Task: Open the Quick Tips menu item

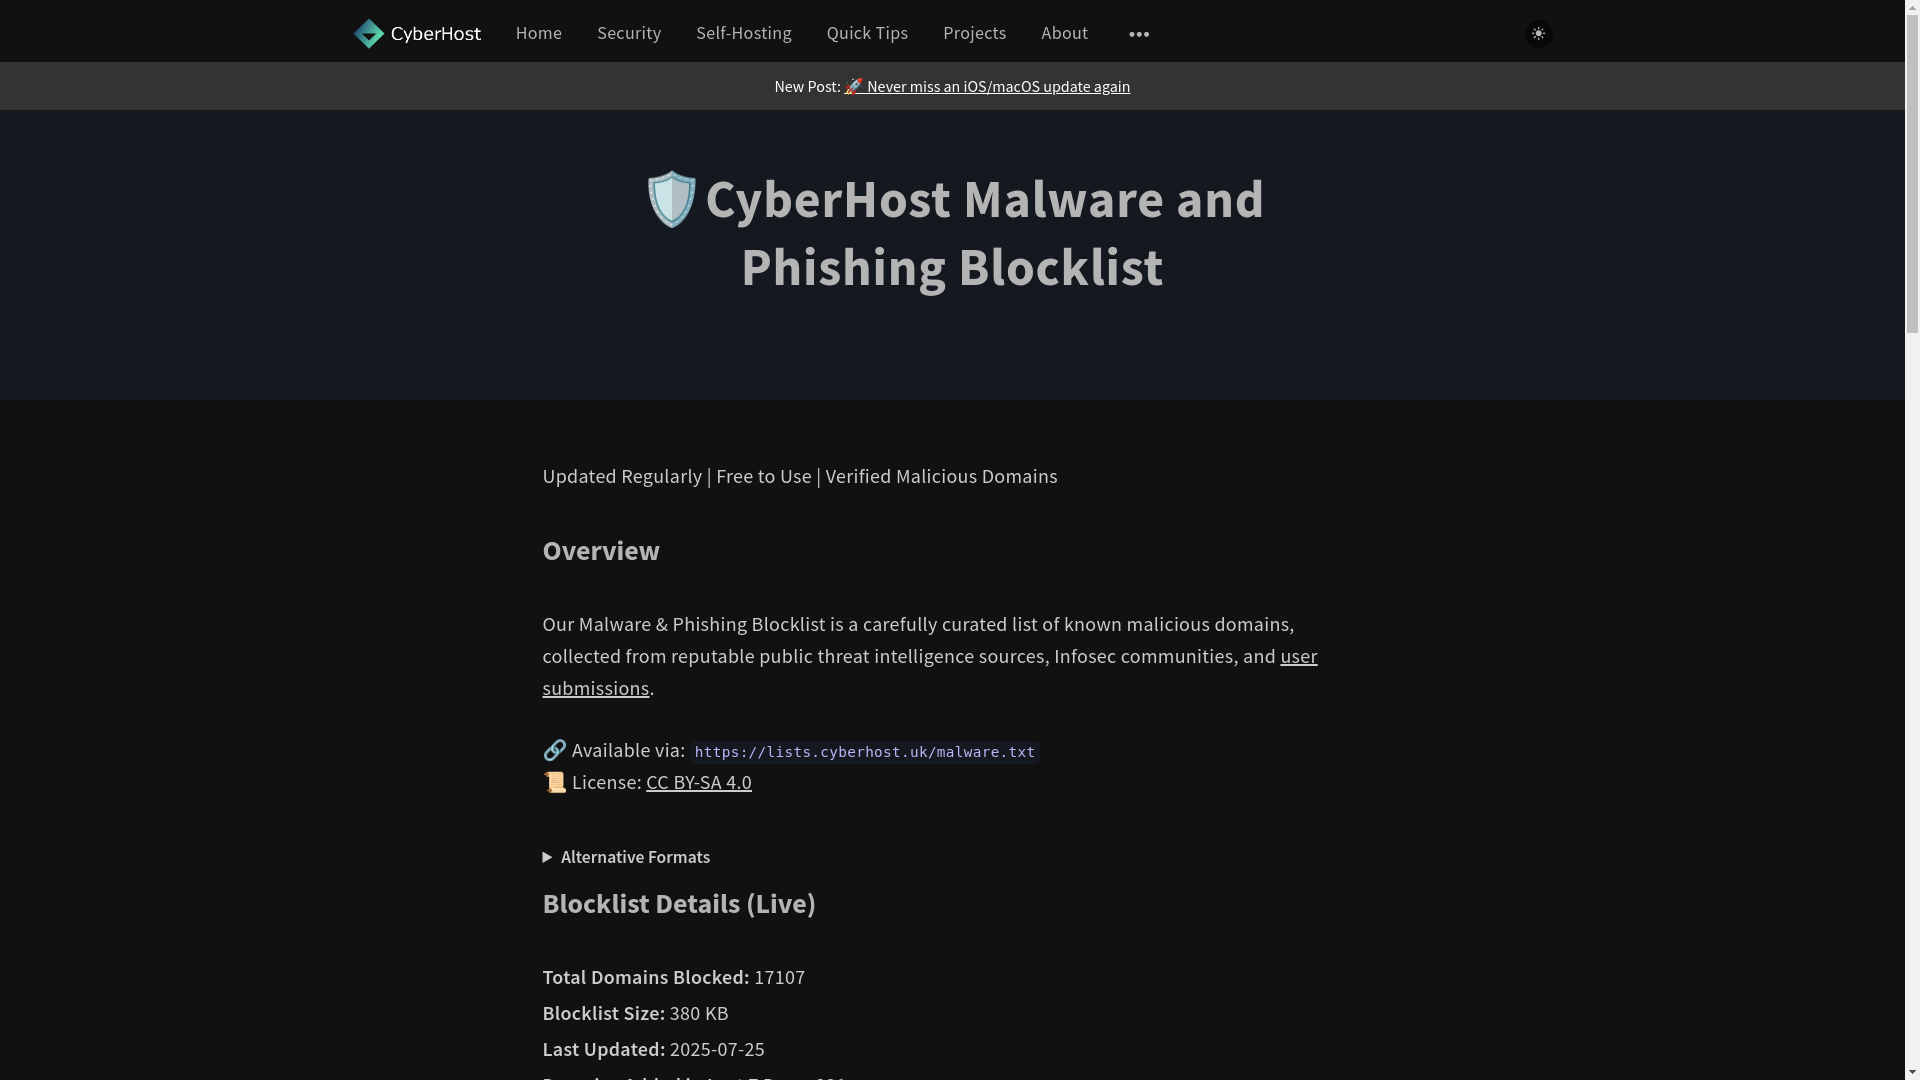Action: (867, 33)
